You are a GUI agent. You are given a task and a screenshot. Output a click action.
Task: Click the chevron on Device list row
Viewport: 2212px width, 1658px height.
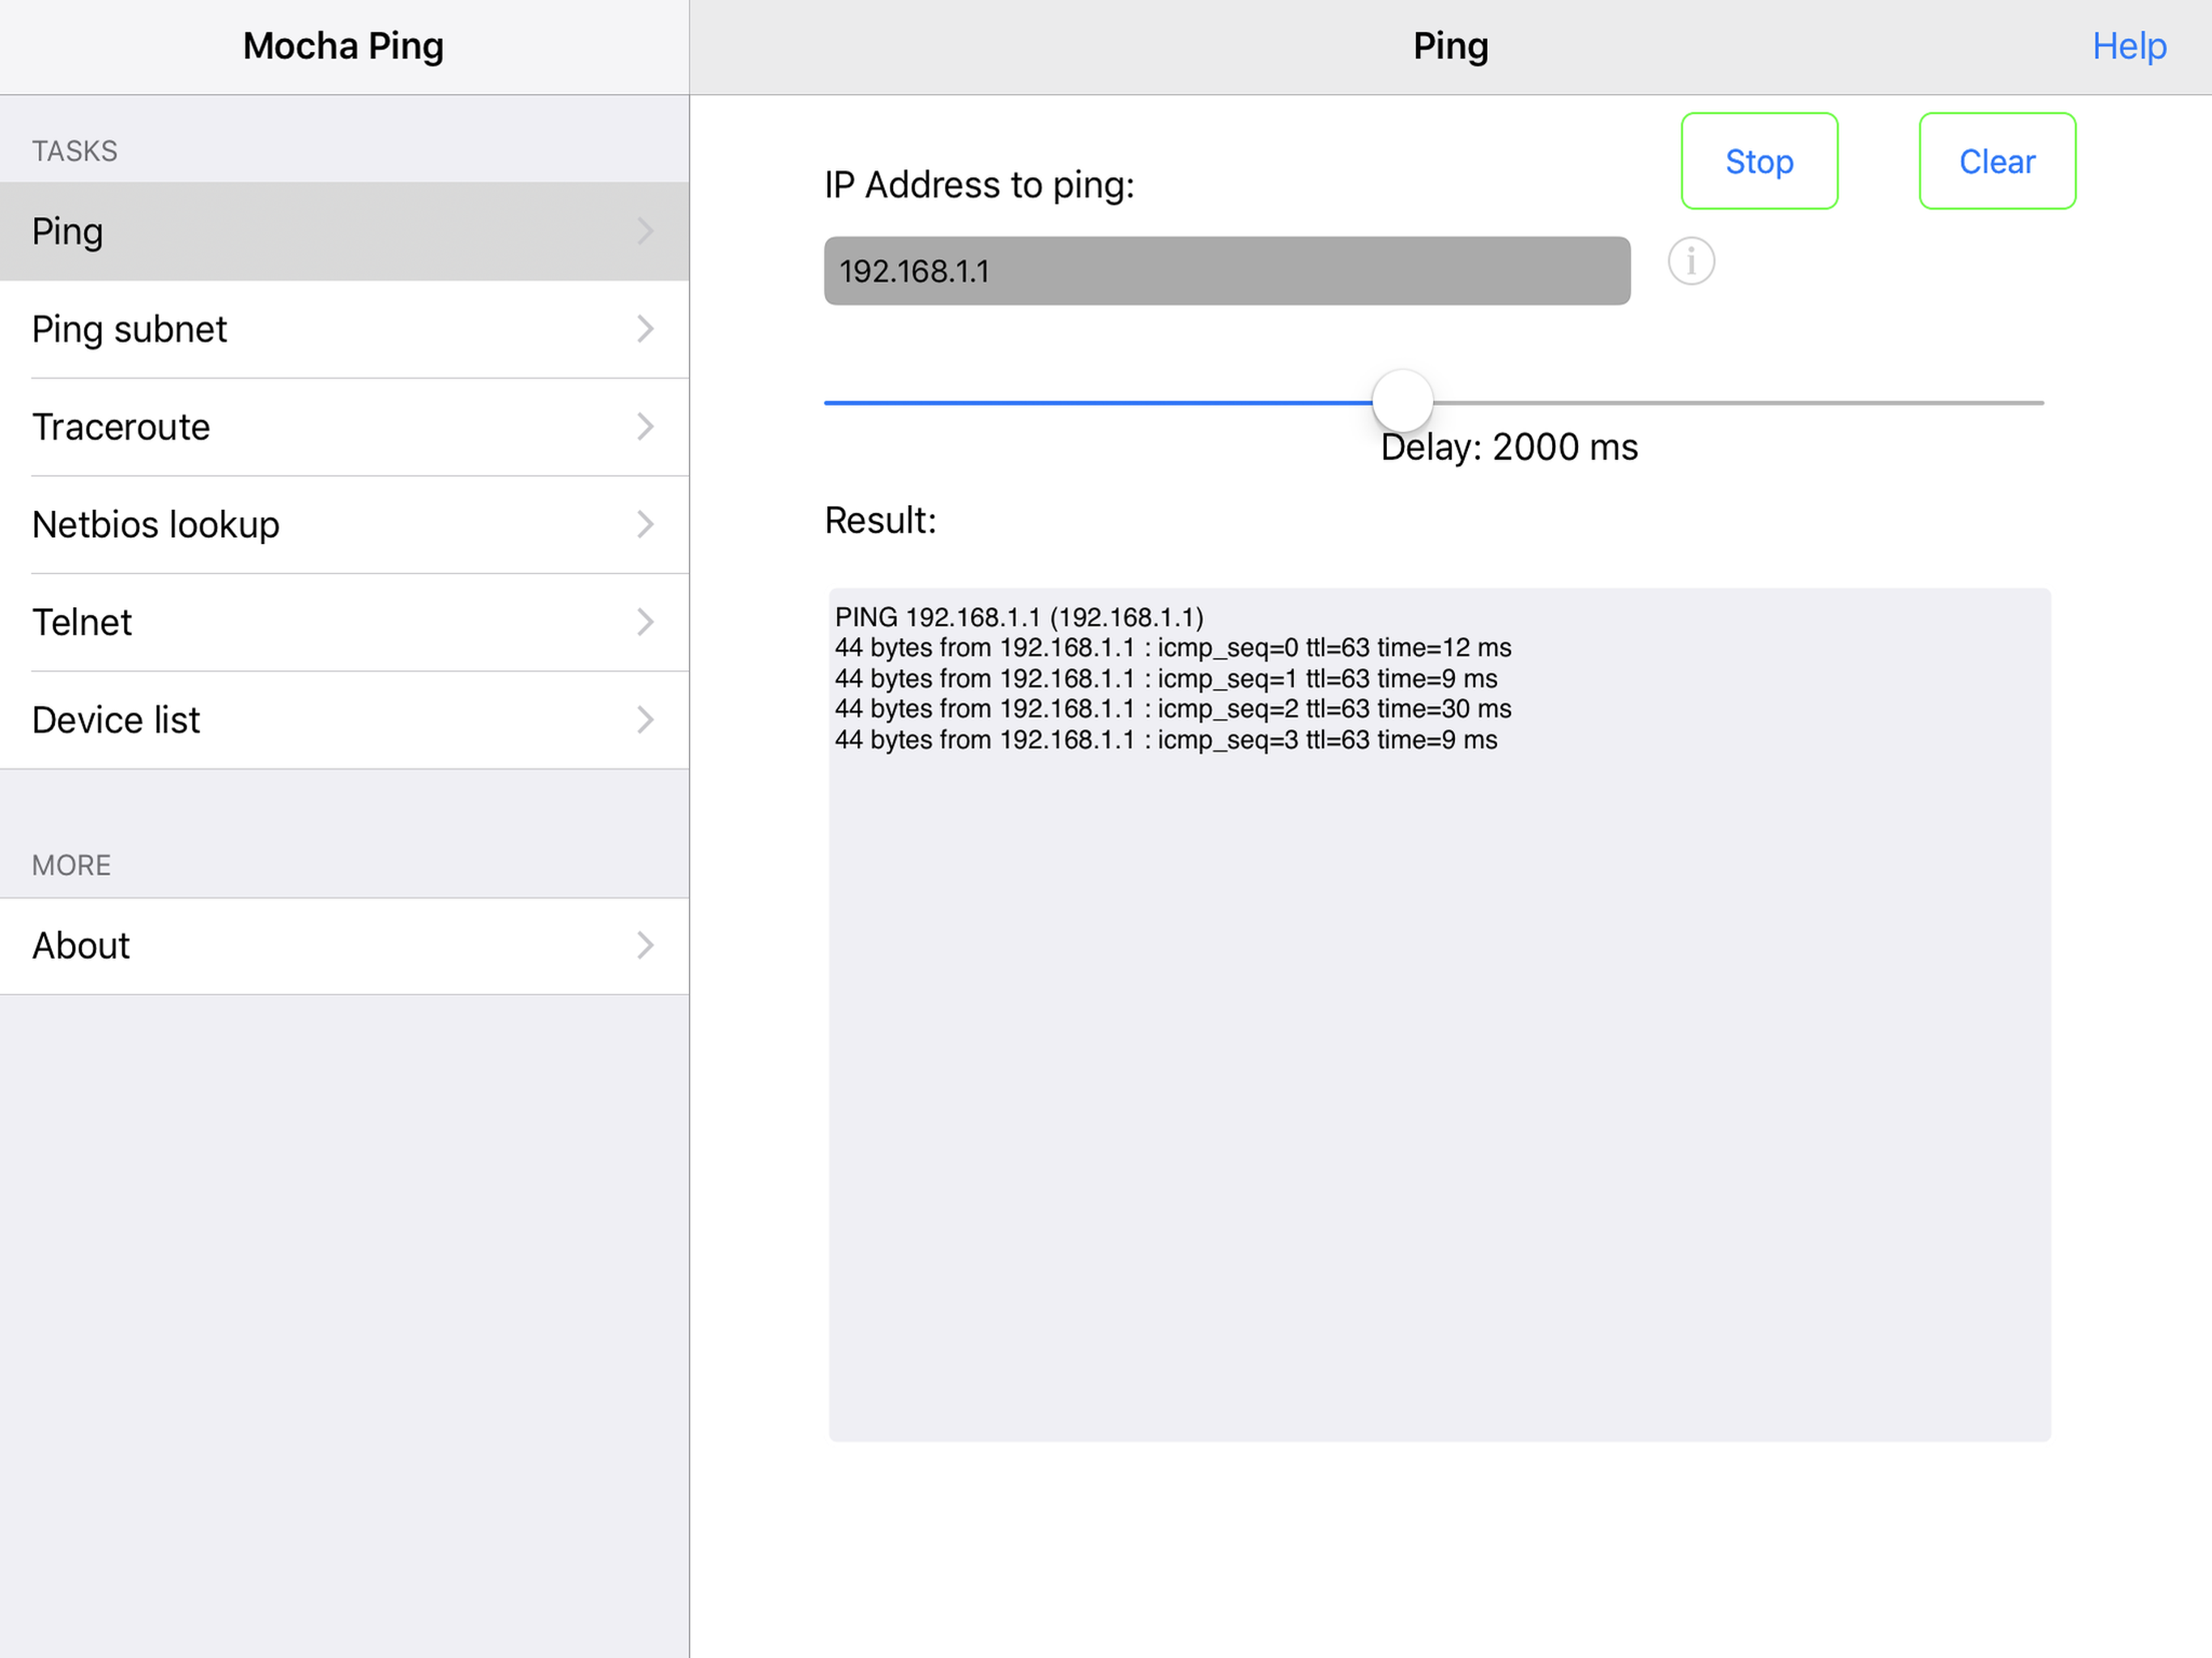click(645, 720)
